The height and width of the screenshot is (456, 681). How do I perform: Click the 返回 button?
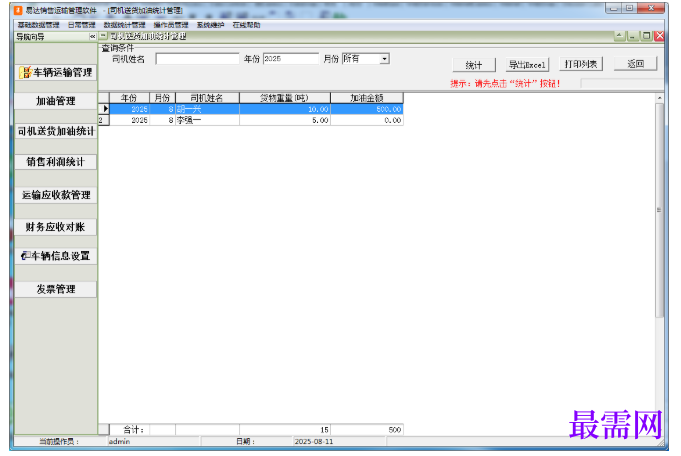pos(635,64)
